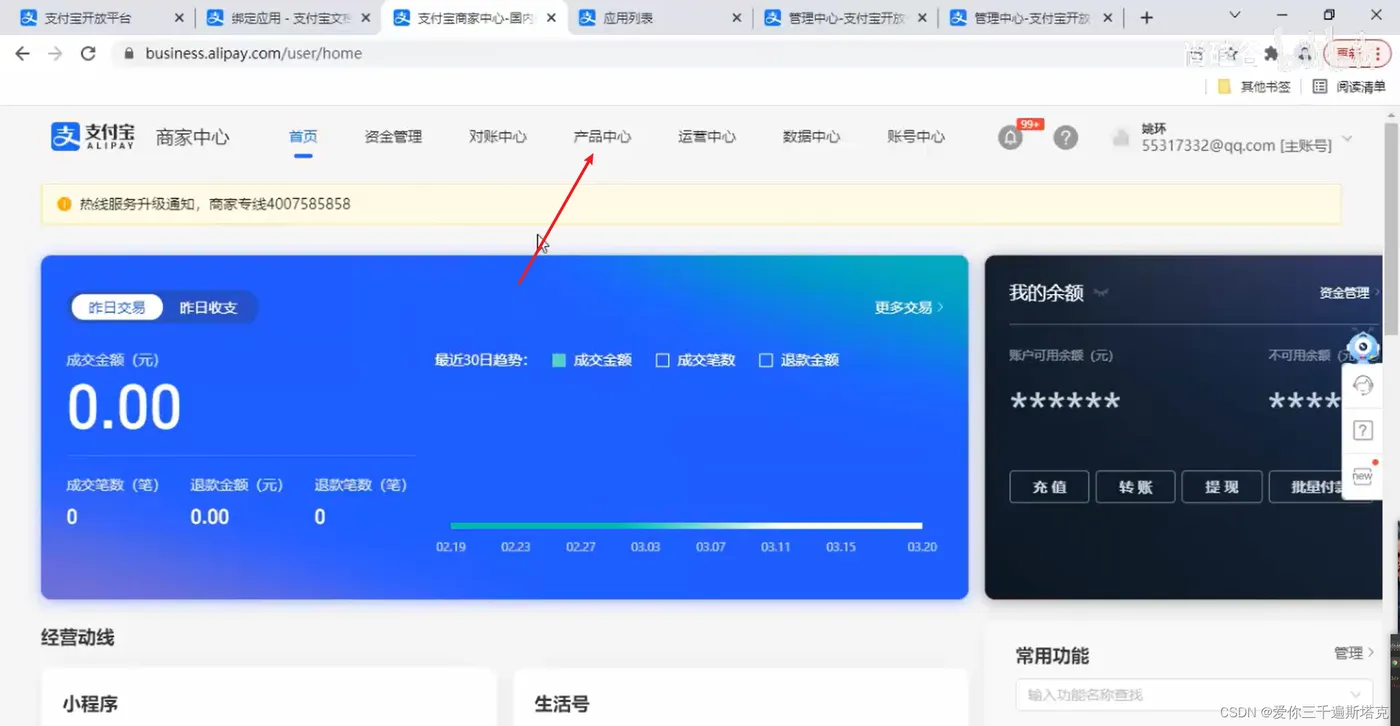Click the 转账 button
Image resolution: width=1400 pixels, height=726 pixels.
(1135, 487)
